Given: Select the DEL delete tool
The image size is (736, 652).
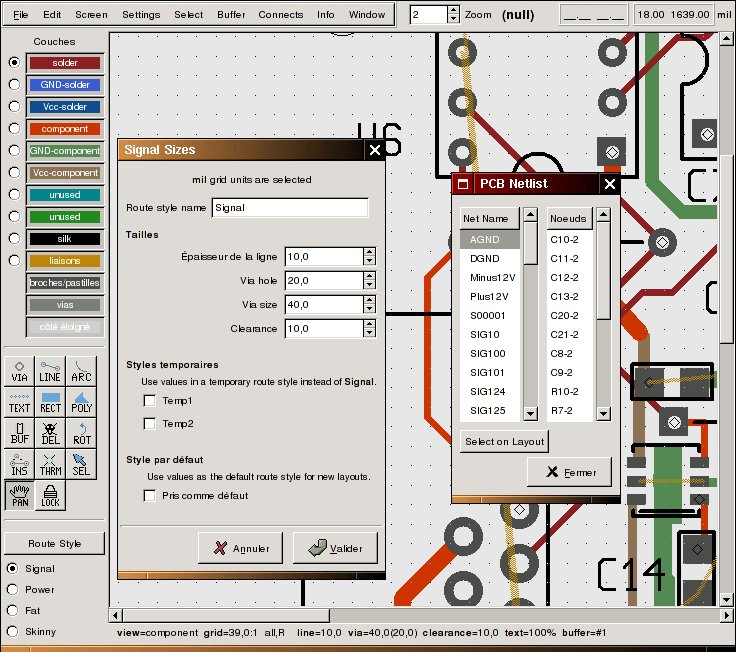Looking at the screenshot, I should (x=50, y=433).
